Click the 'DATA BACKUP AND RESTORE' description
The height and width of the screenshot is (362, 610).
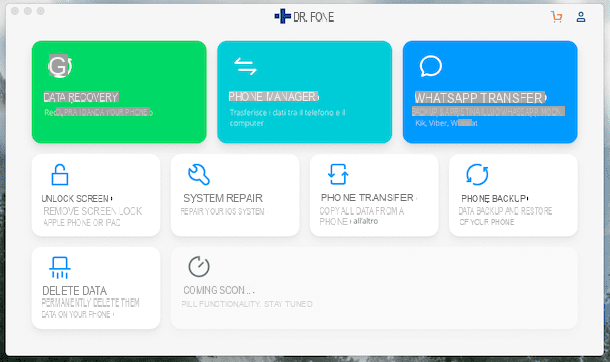[505, 211]
